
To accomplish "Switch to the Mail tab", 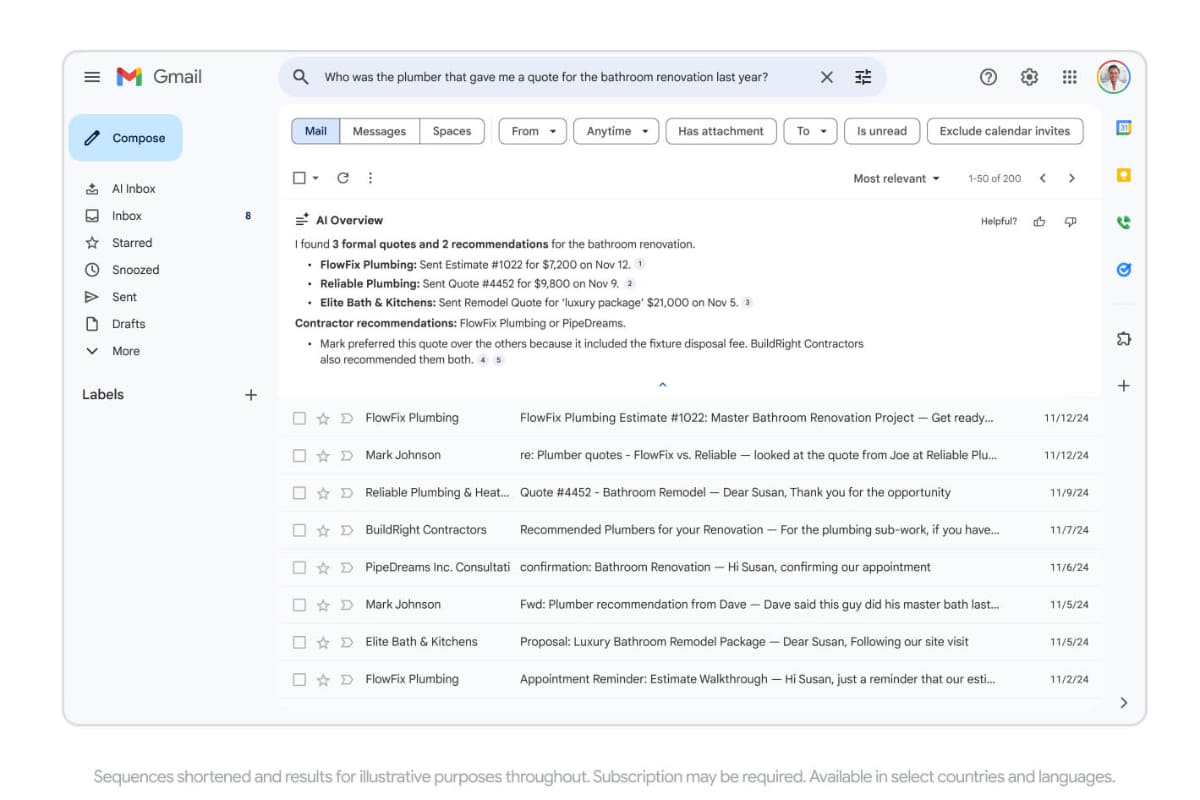I will (x=316, y=131).
